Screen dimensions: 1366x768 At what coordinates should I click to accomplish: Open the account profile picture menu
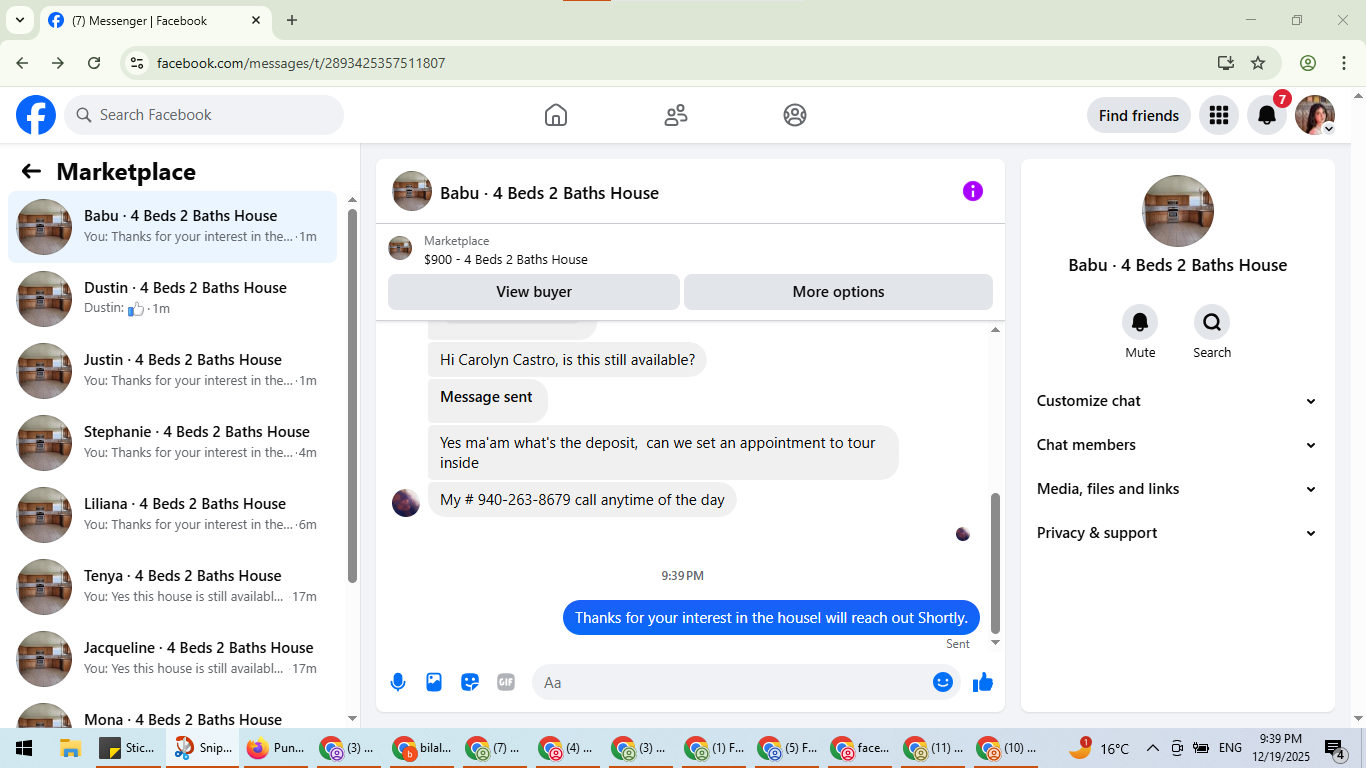[1315, 115]
